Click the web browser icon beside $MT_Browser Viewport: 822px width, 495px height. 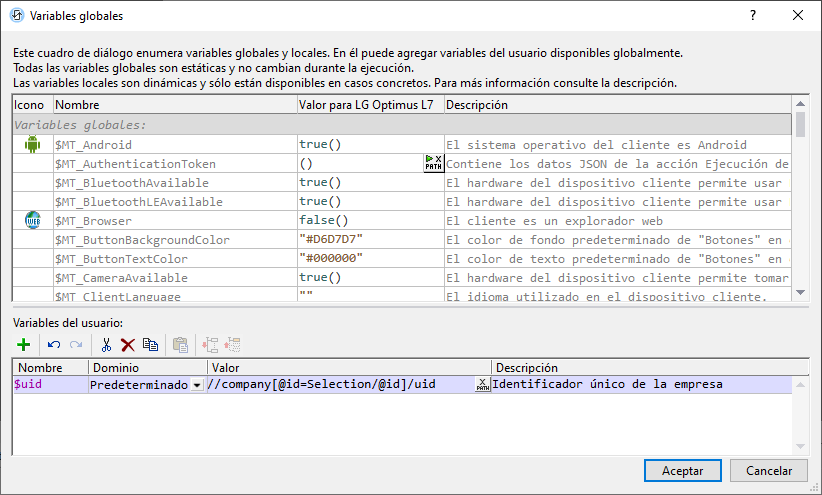click(31, 220)
